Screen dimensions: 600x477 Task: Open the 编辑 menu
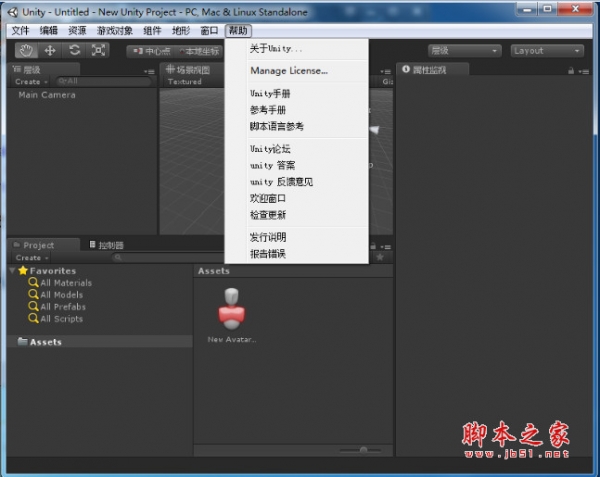click(x=49, y=31)
